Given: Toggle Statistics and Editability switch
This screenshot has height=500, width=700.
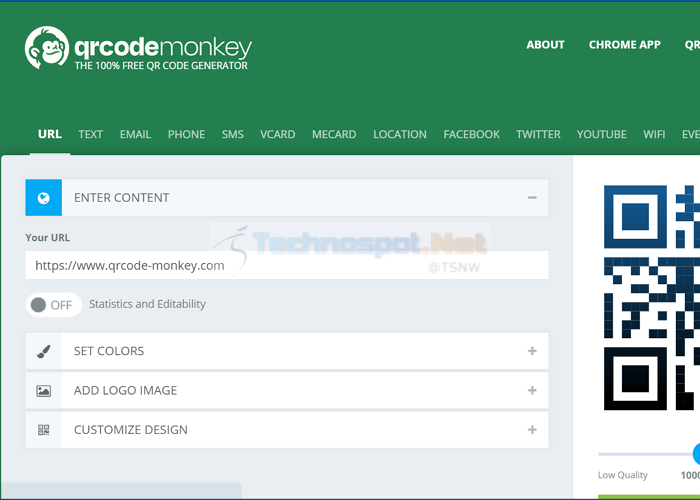Looking at the screenshot, I should (x=53, y=305).
